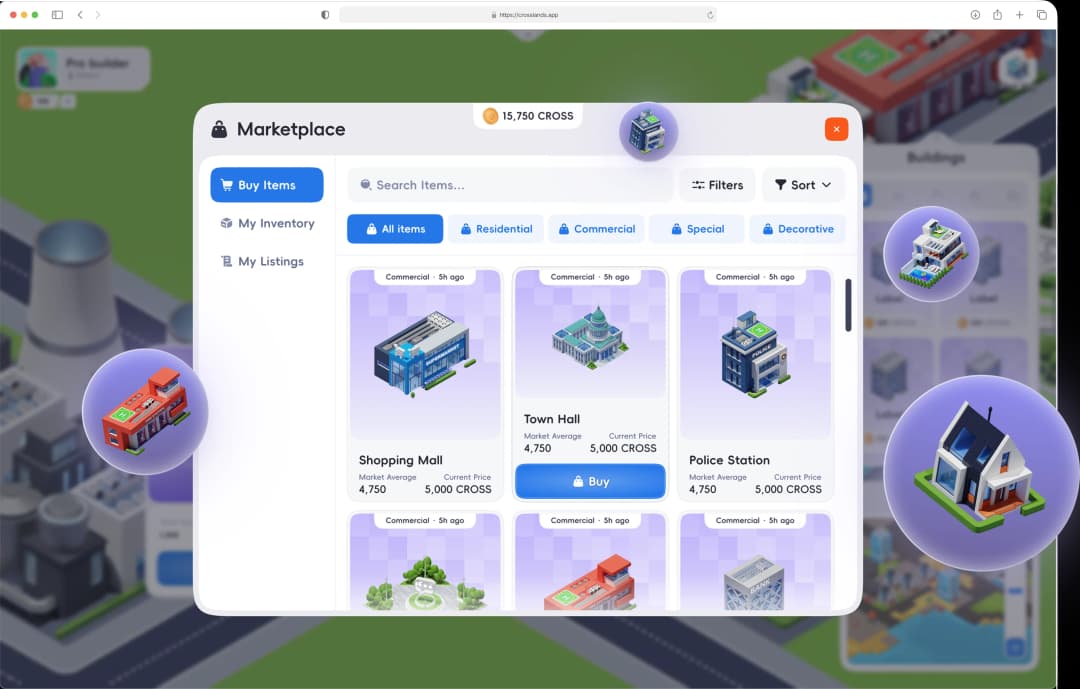1080x689 pixels.
Task: Click the bag icon beside Marketplace title
Action: [219, 129]
